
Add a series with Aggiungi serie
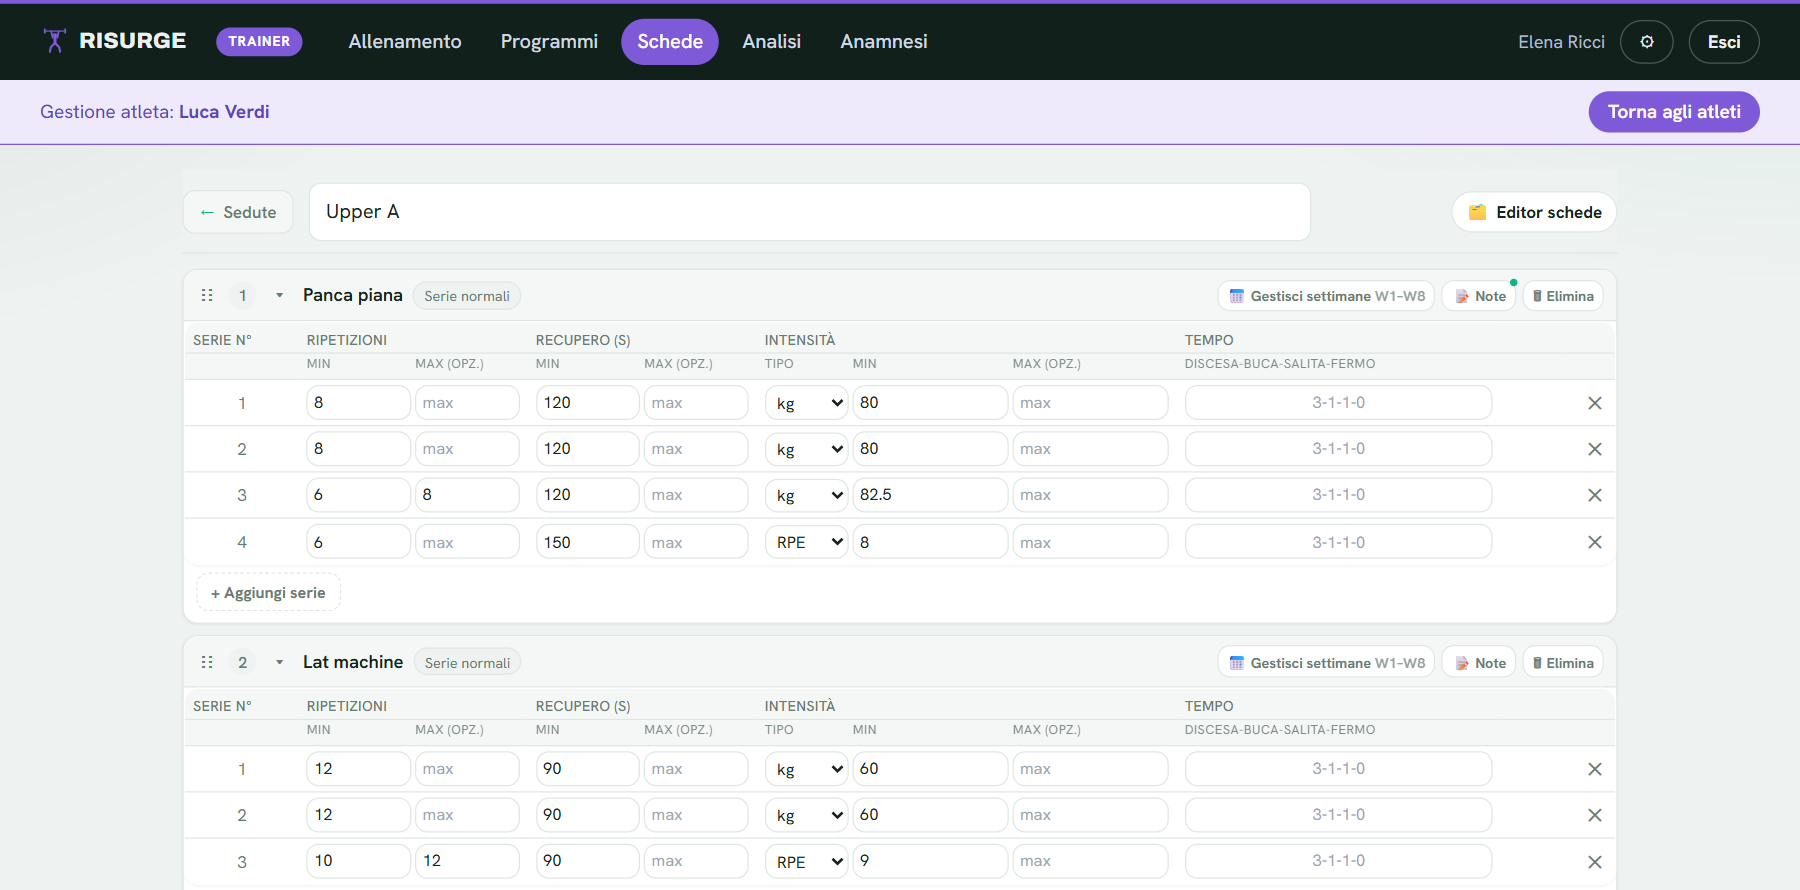pyautogui.click(x=268, y=593)
